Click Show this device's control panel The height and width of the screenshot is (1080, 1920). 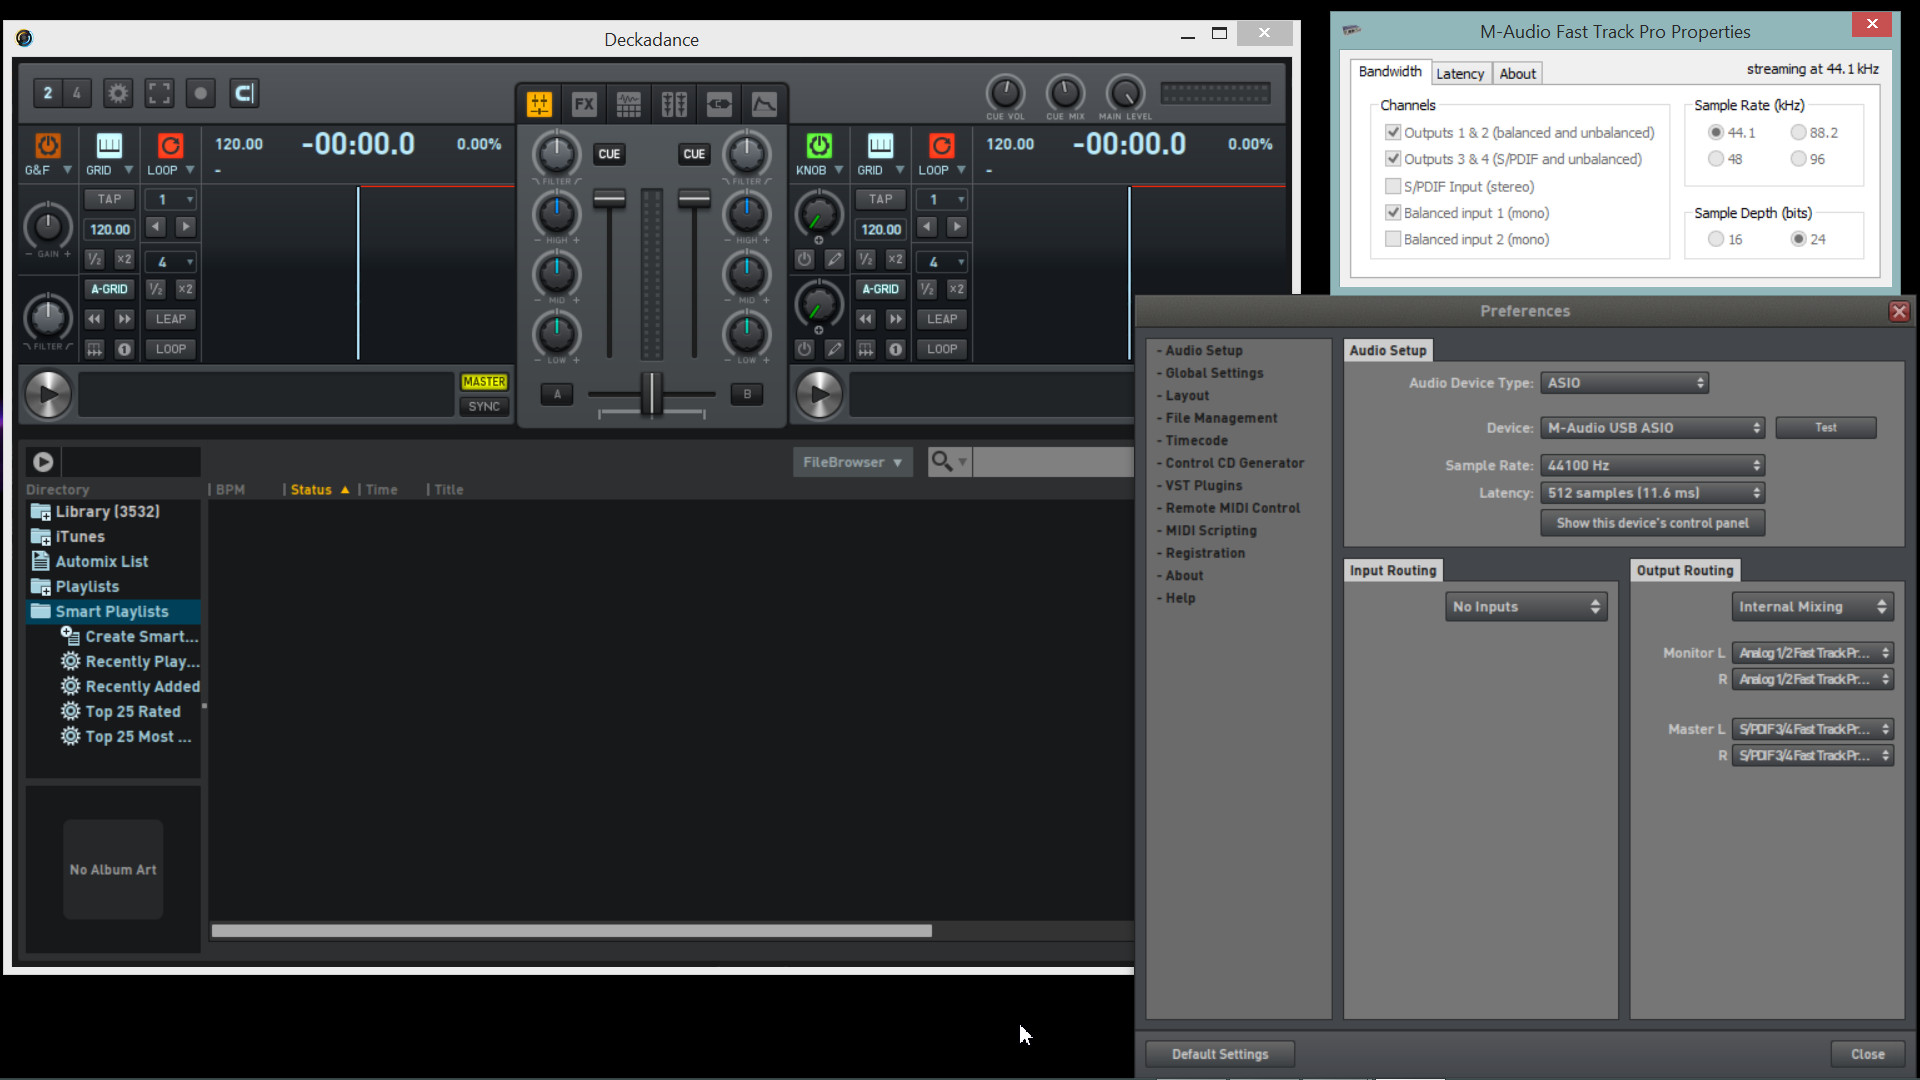pos(1653,523)
